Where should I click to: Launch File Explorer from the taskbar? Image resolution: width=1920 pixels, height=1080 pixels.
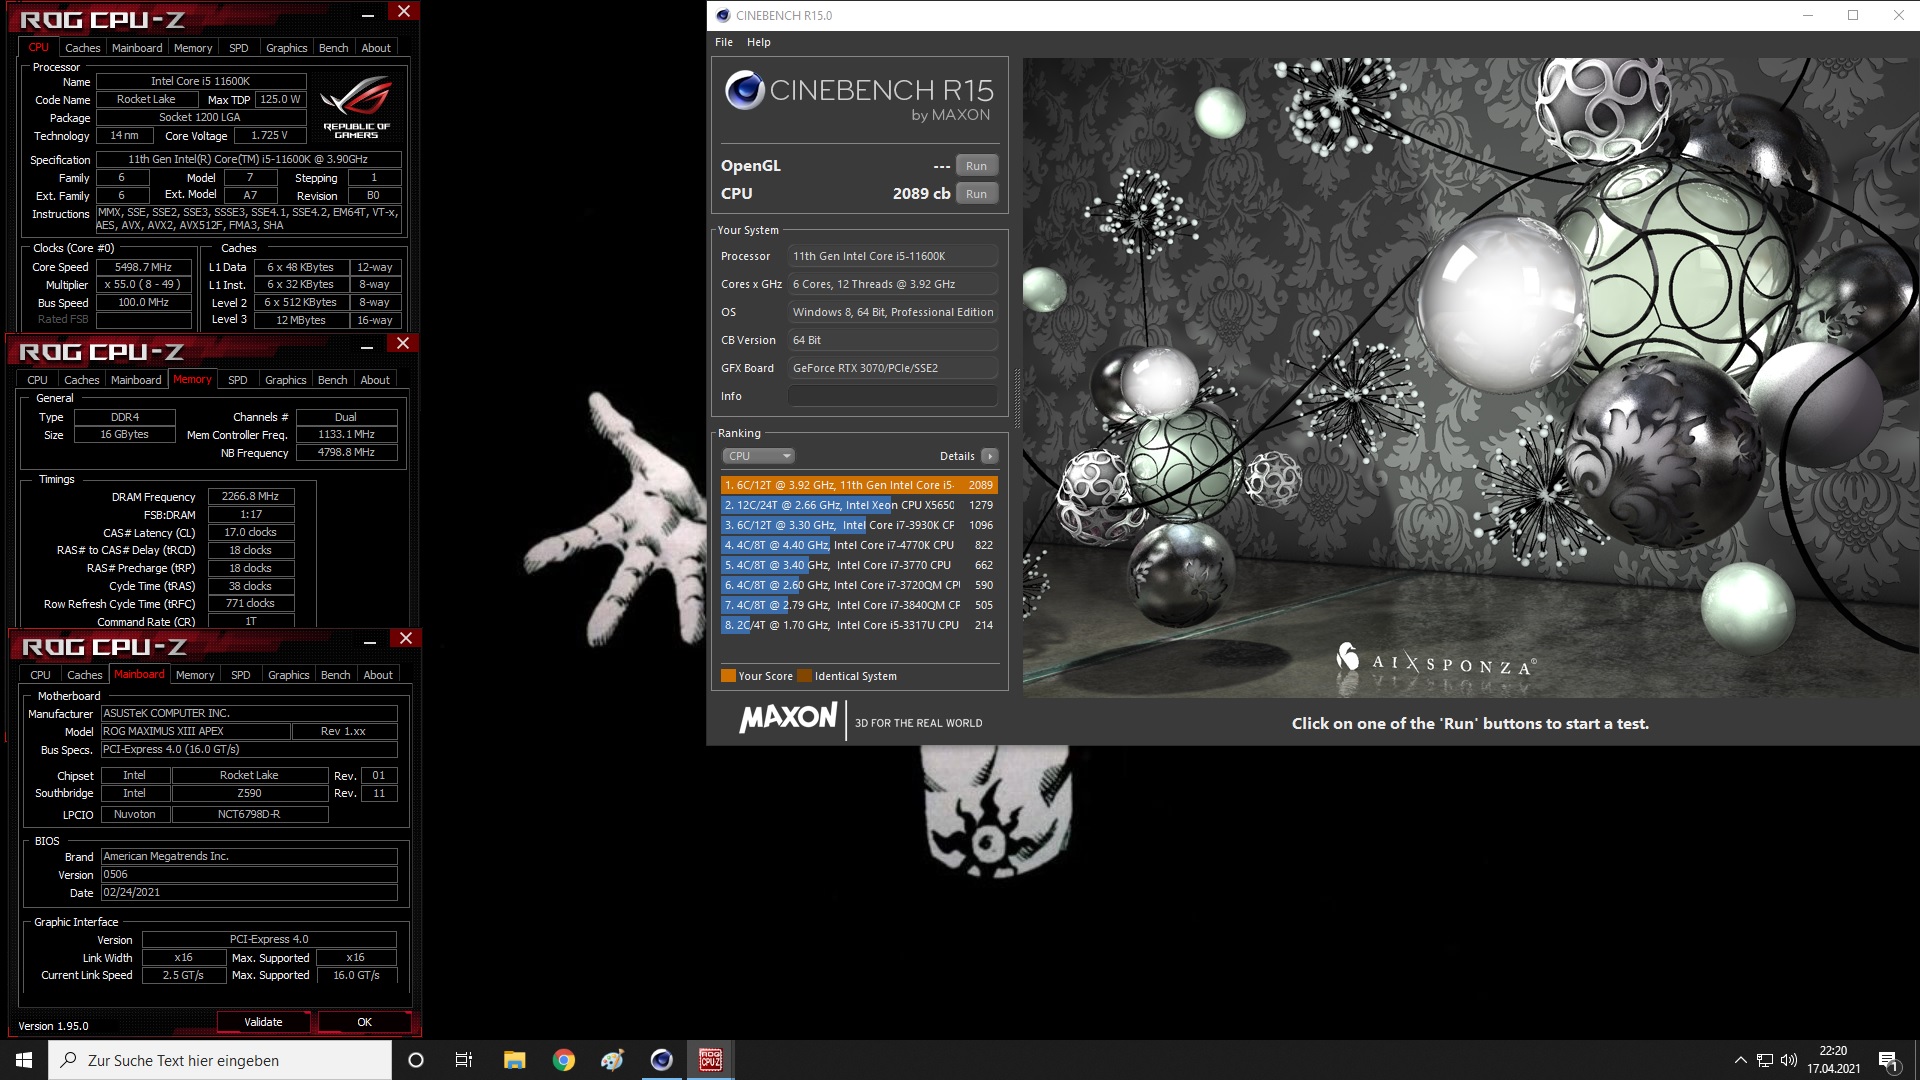tap(514, 1060)
